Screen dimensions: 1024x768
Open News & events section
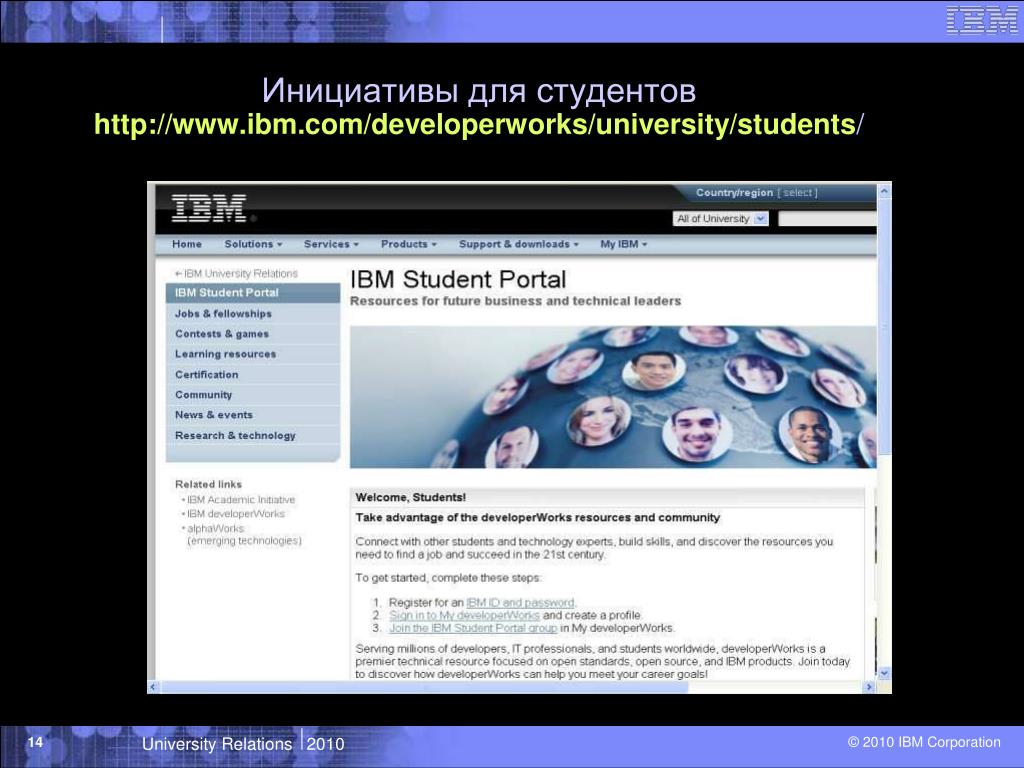(253, 415)
